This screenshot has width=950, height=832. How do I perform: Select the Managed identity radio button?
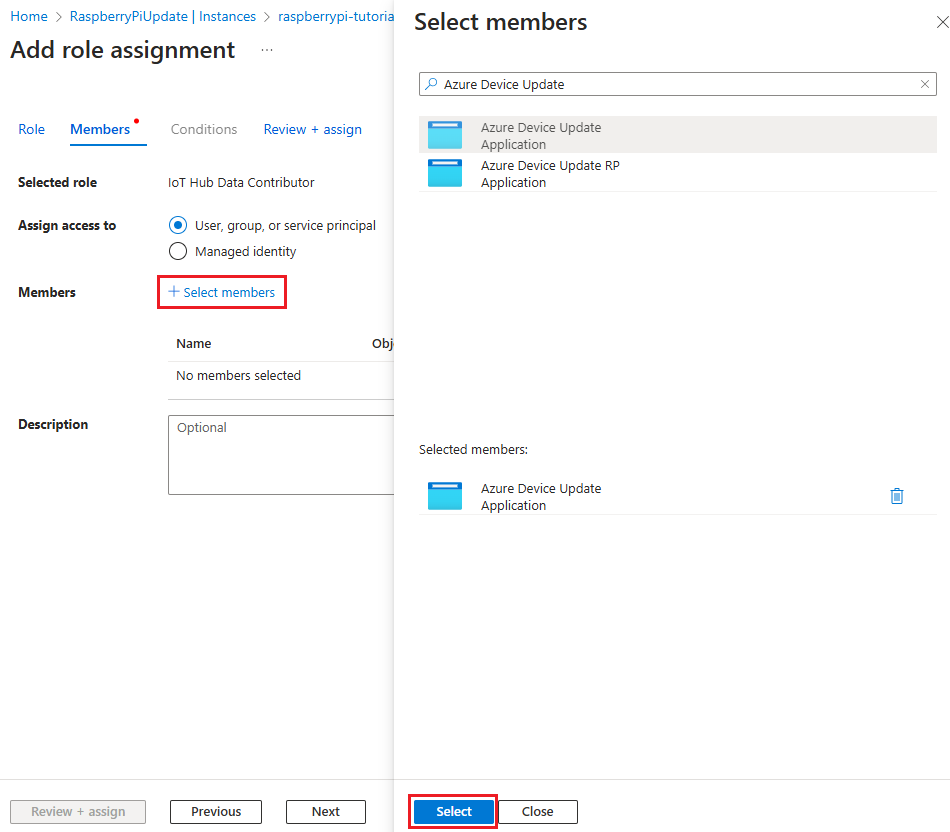tap(178, 251)
